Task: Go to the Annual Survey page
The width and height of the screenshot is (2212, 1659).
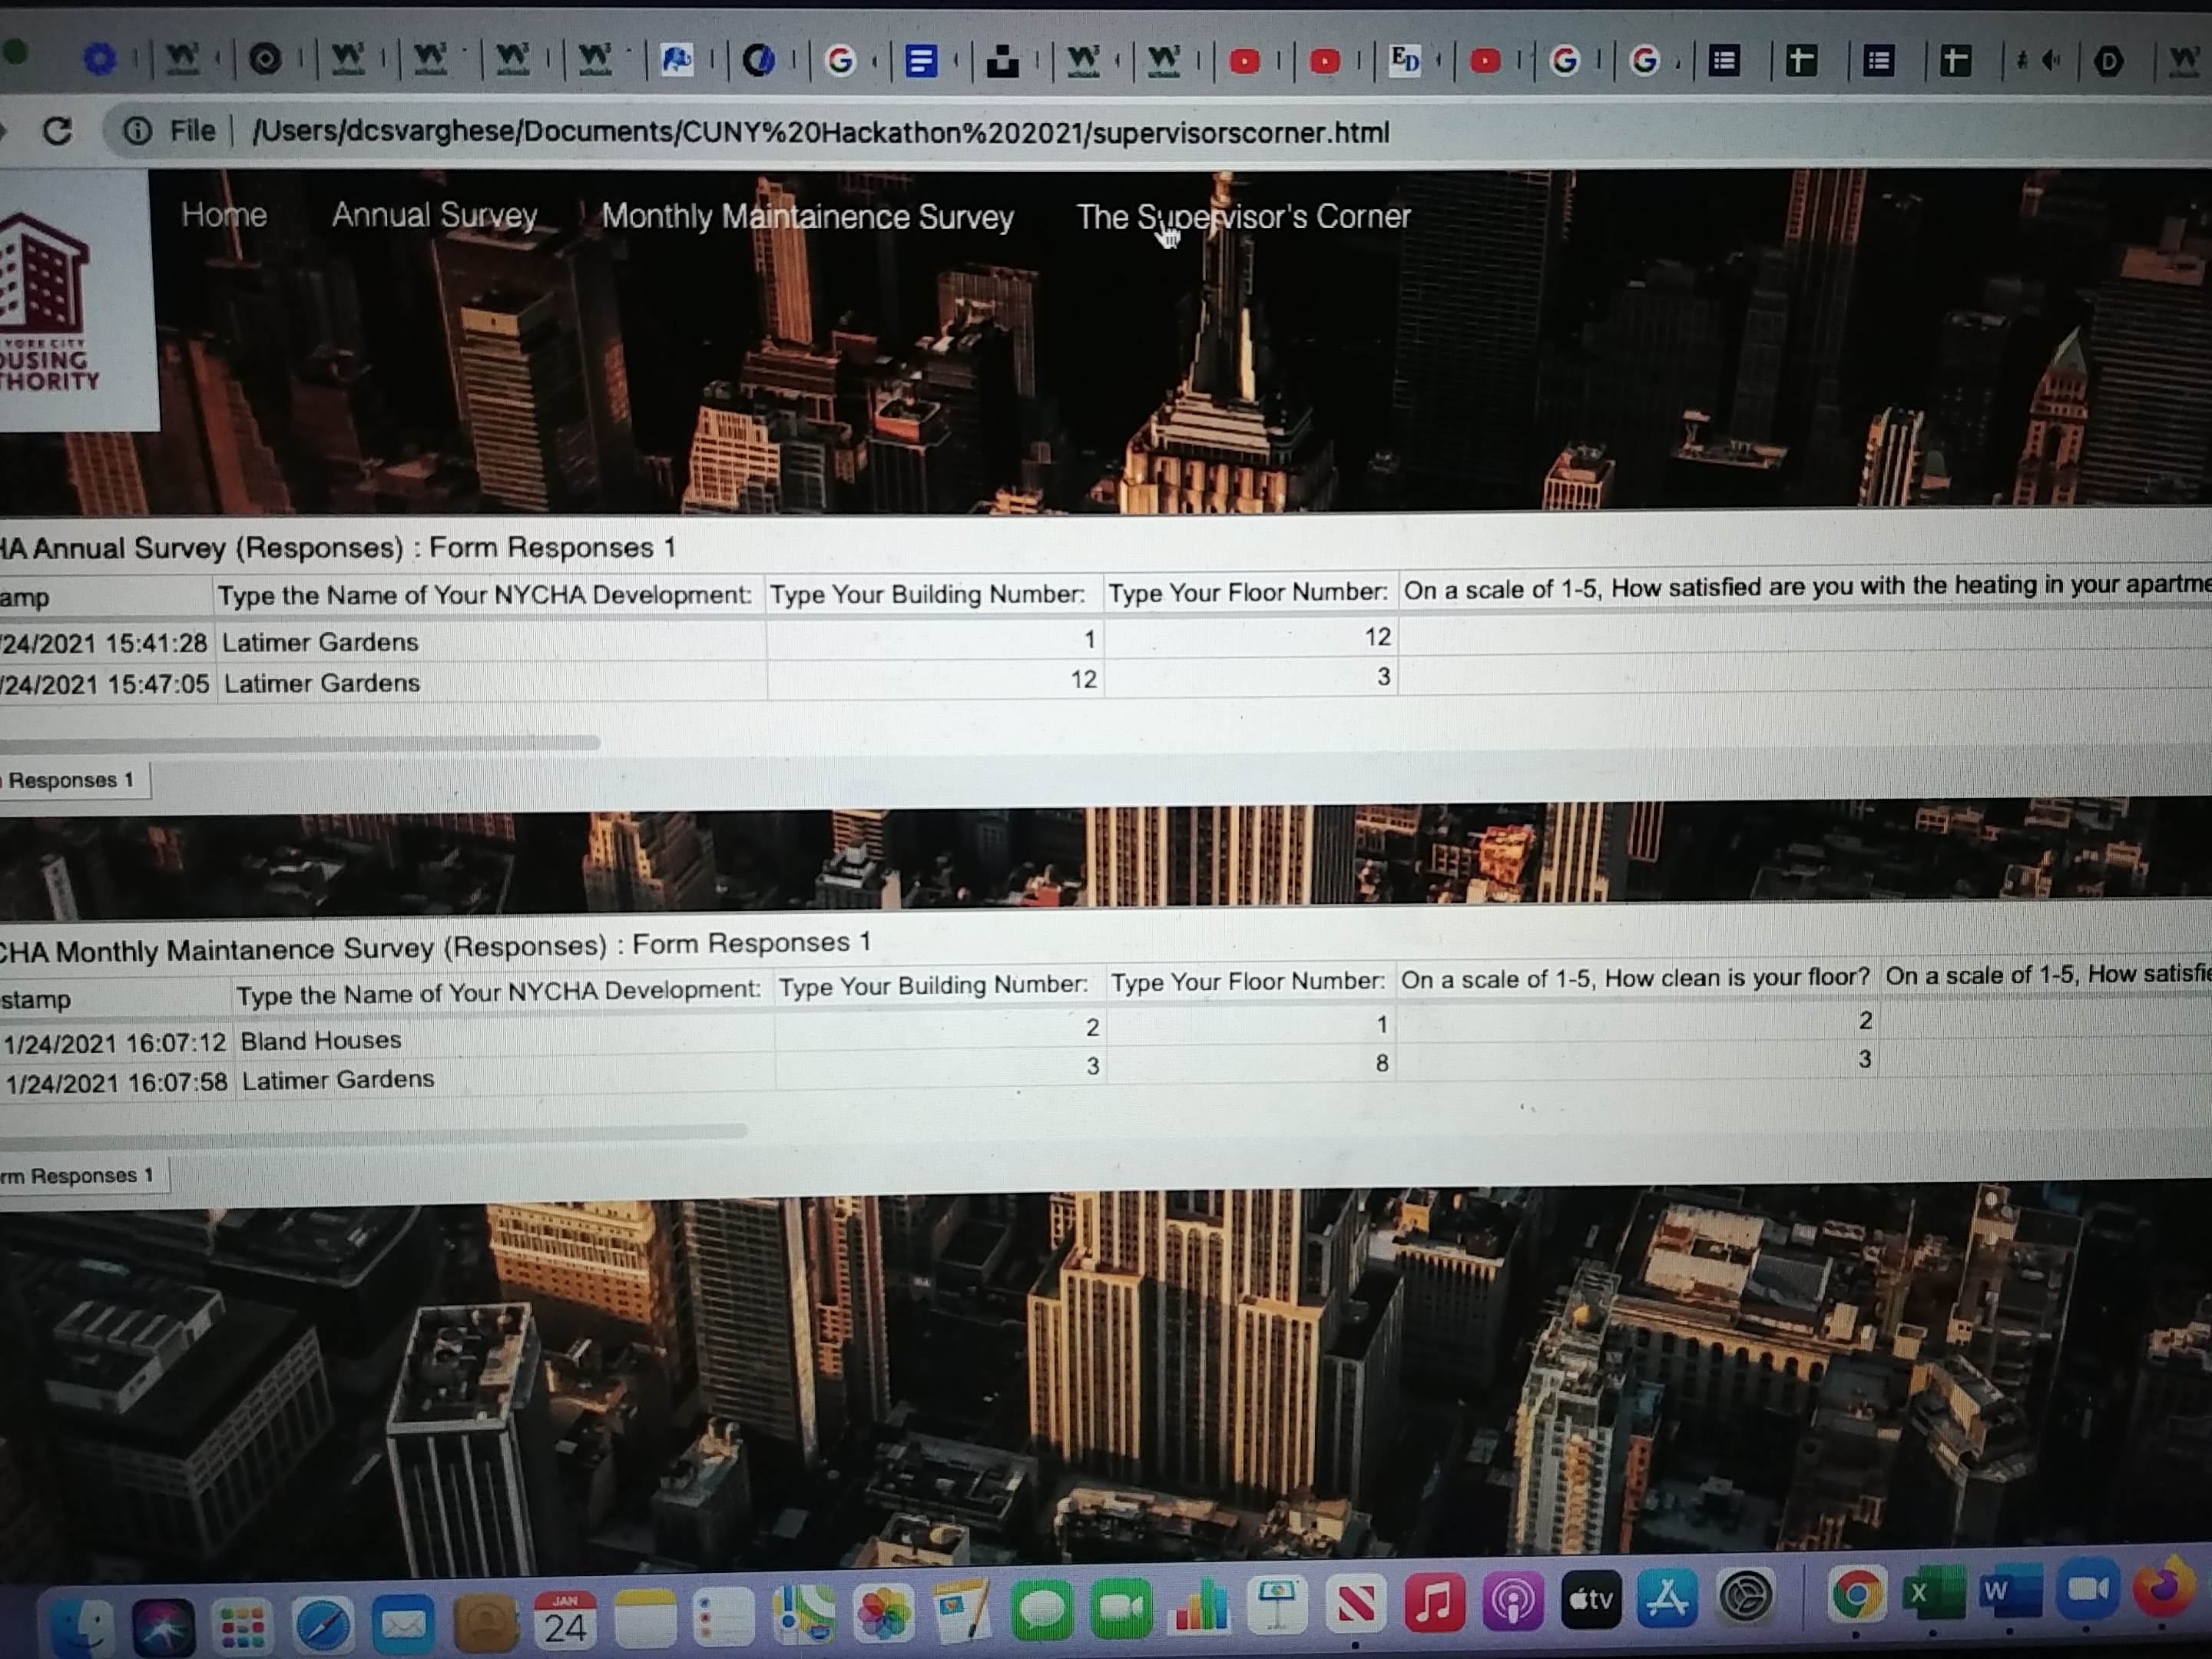Action: (434, 215)
